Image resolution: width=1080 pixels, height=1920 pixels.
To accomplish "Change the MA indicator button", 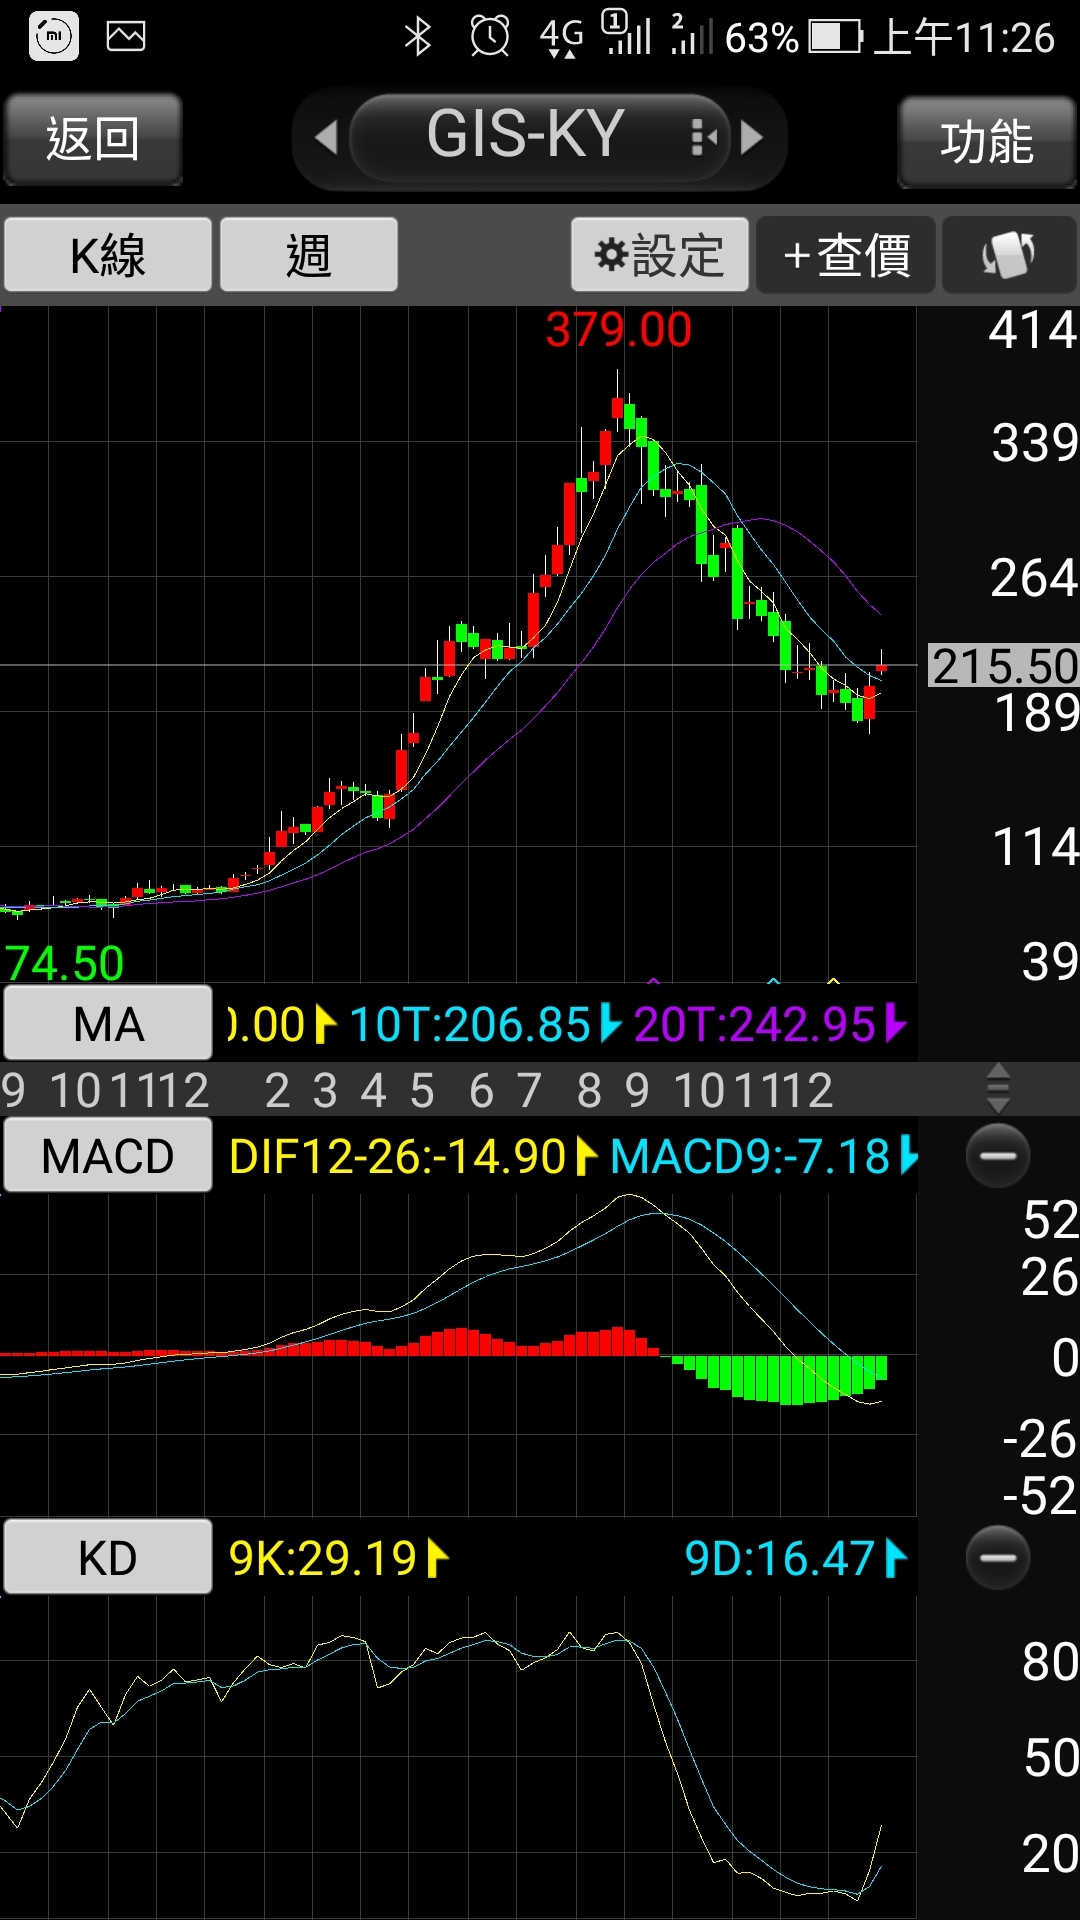I will tap(108, 1023).
